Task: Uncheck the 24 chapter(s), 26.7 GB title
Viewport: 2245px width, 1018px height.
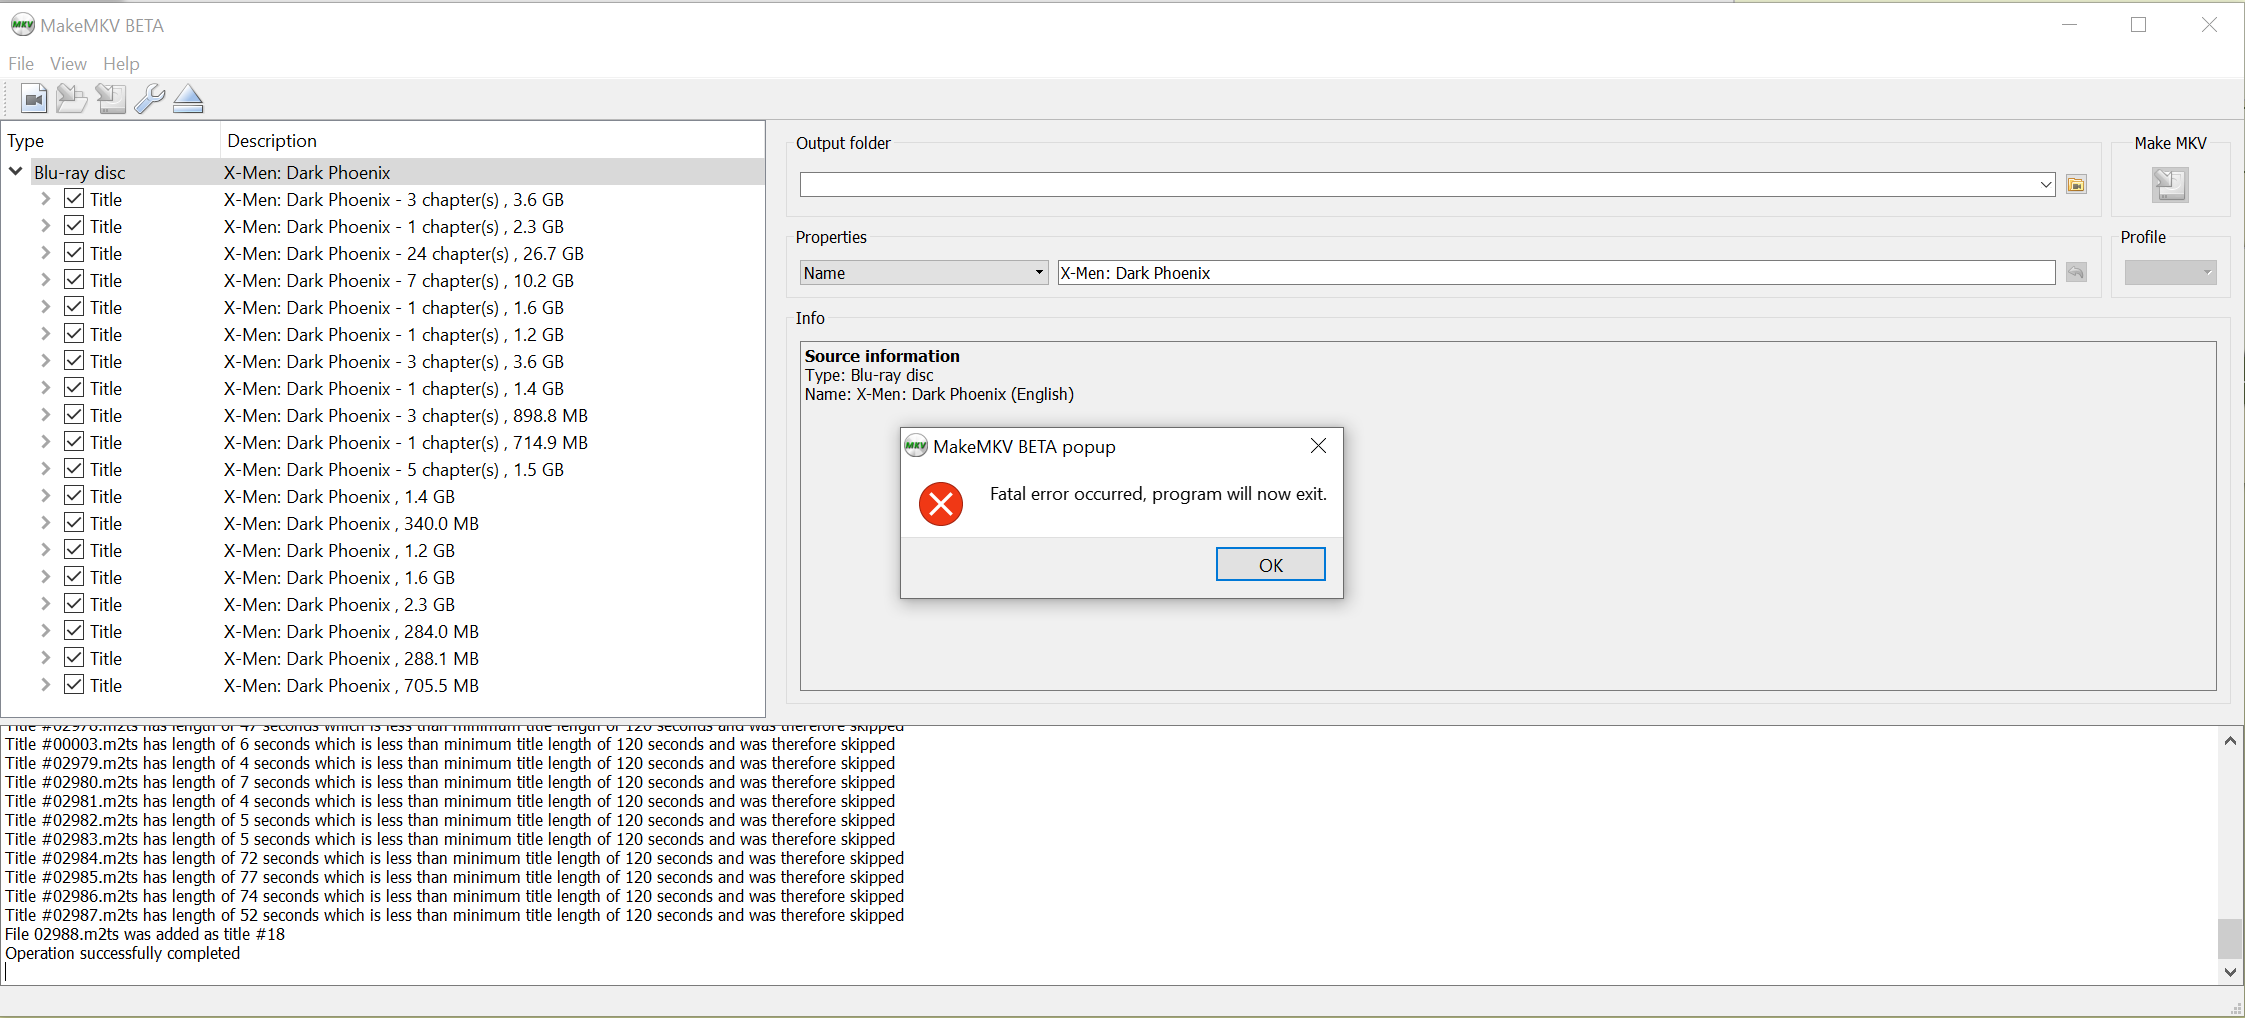Action: point(74,252)
